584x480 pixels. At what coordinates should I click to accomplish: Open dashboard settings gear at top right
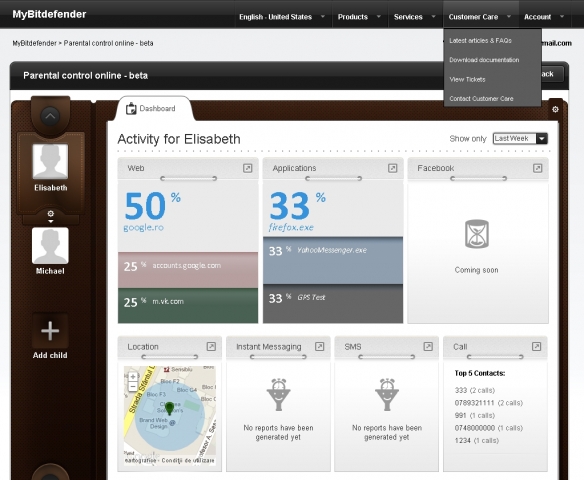(555, 109)
